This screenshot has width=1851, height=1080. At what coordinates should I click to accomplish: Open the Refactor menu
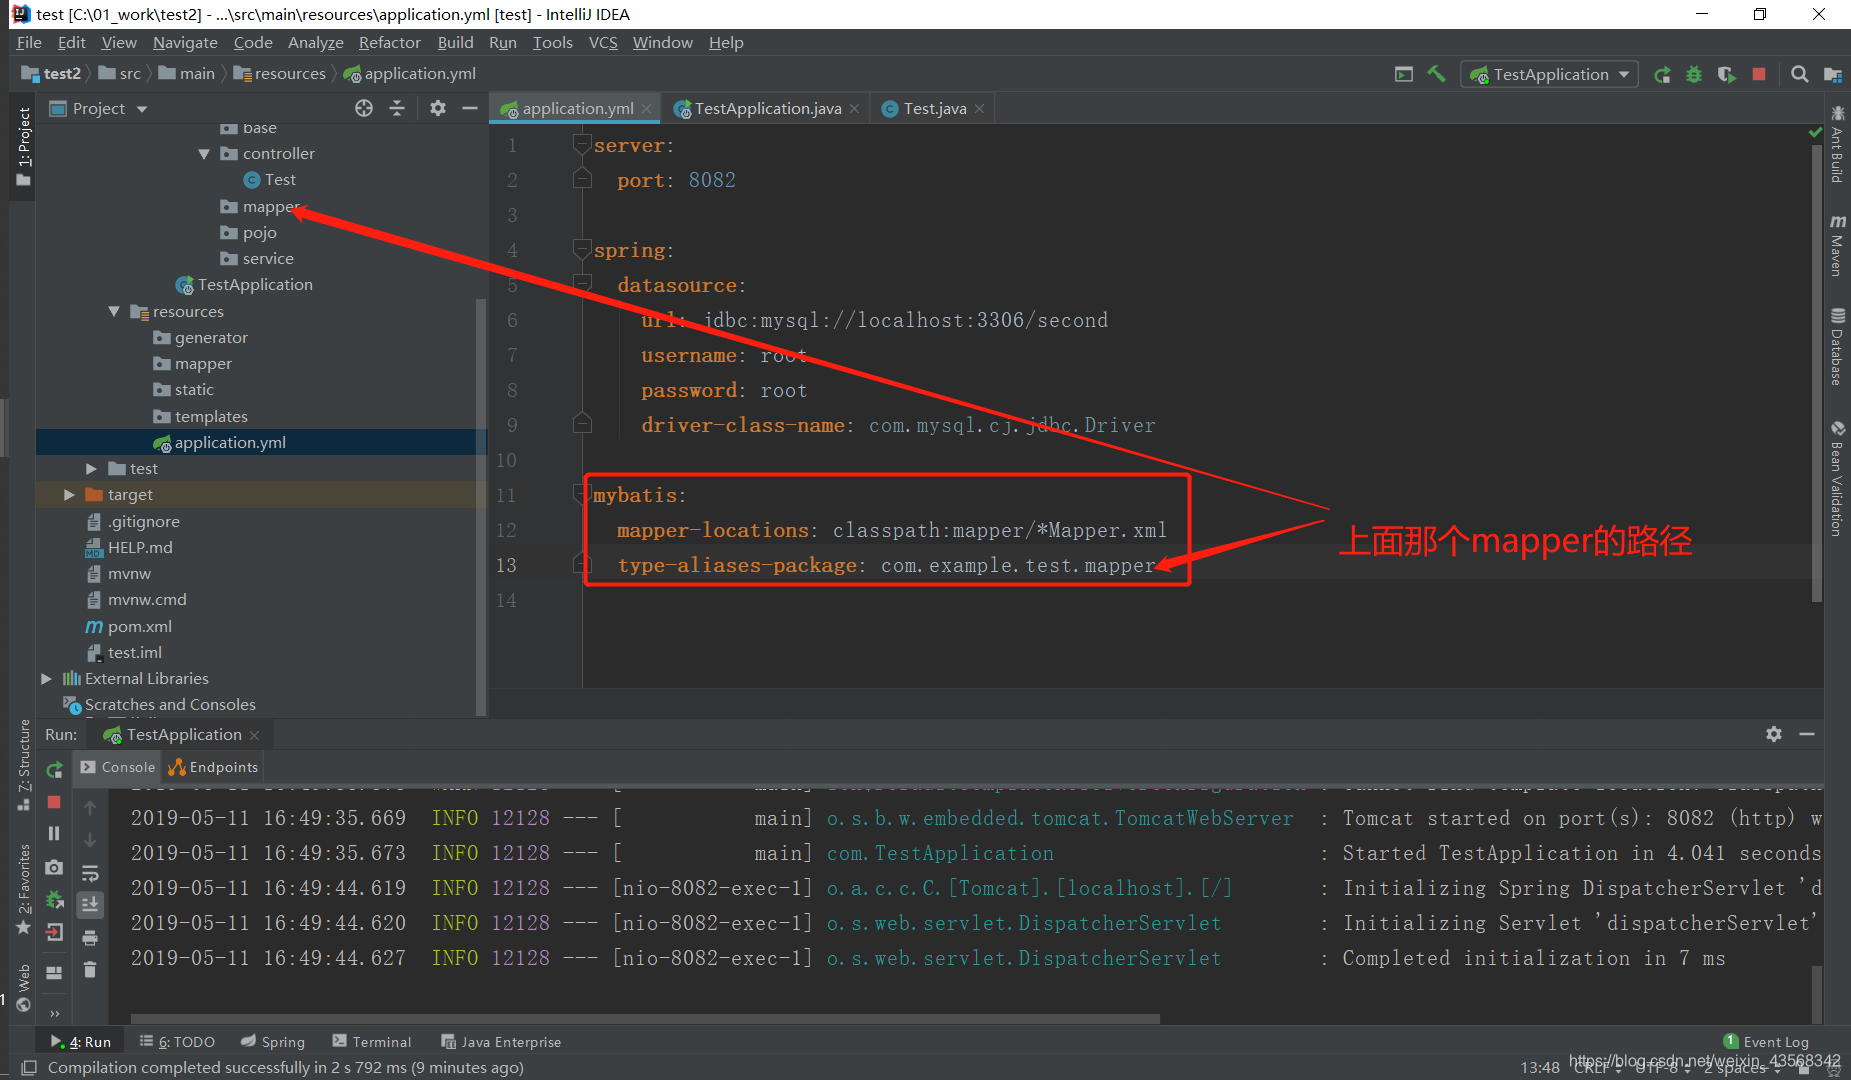[390, 43]
